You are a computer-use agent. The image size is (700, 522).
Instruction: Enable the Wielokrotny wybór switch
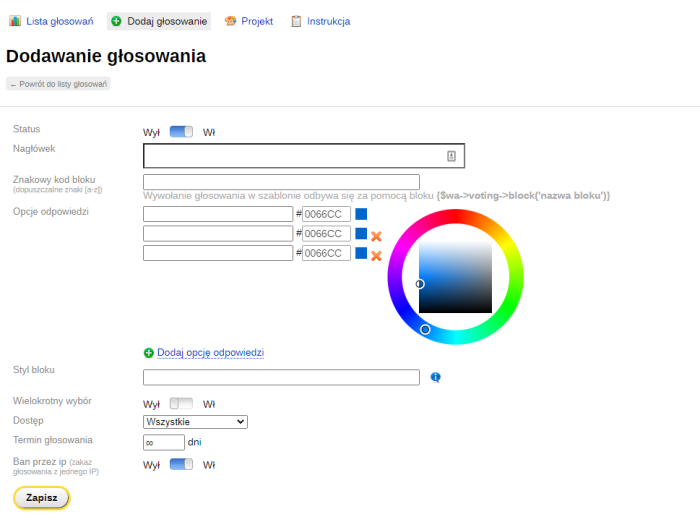(181, 404)
